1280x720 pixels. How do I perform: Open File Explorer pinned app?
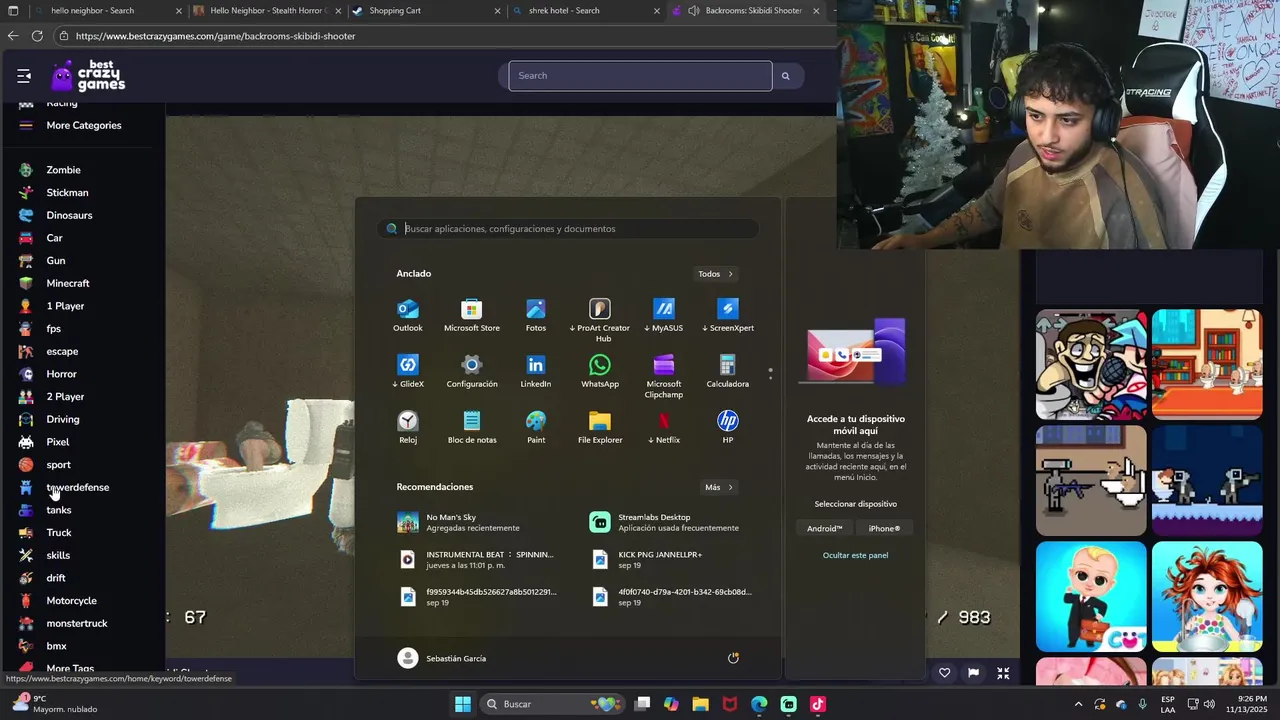click(600, 427)
